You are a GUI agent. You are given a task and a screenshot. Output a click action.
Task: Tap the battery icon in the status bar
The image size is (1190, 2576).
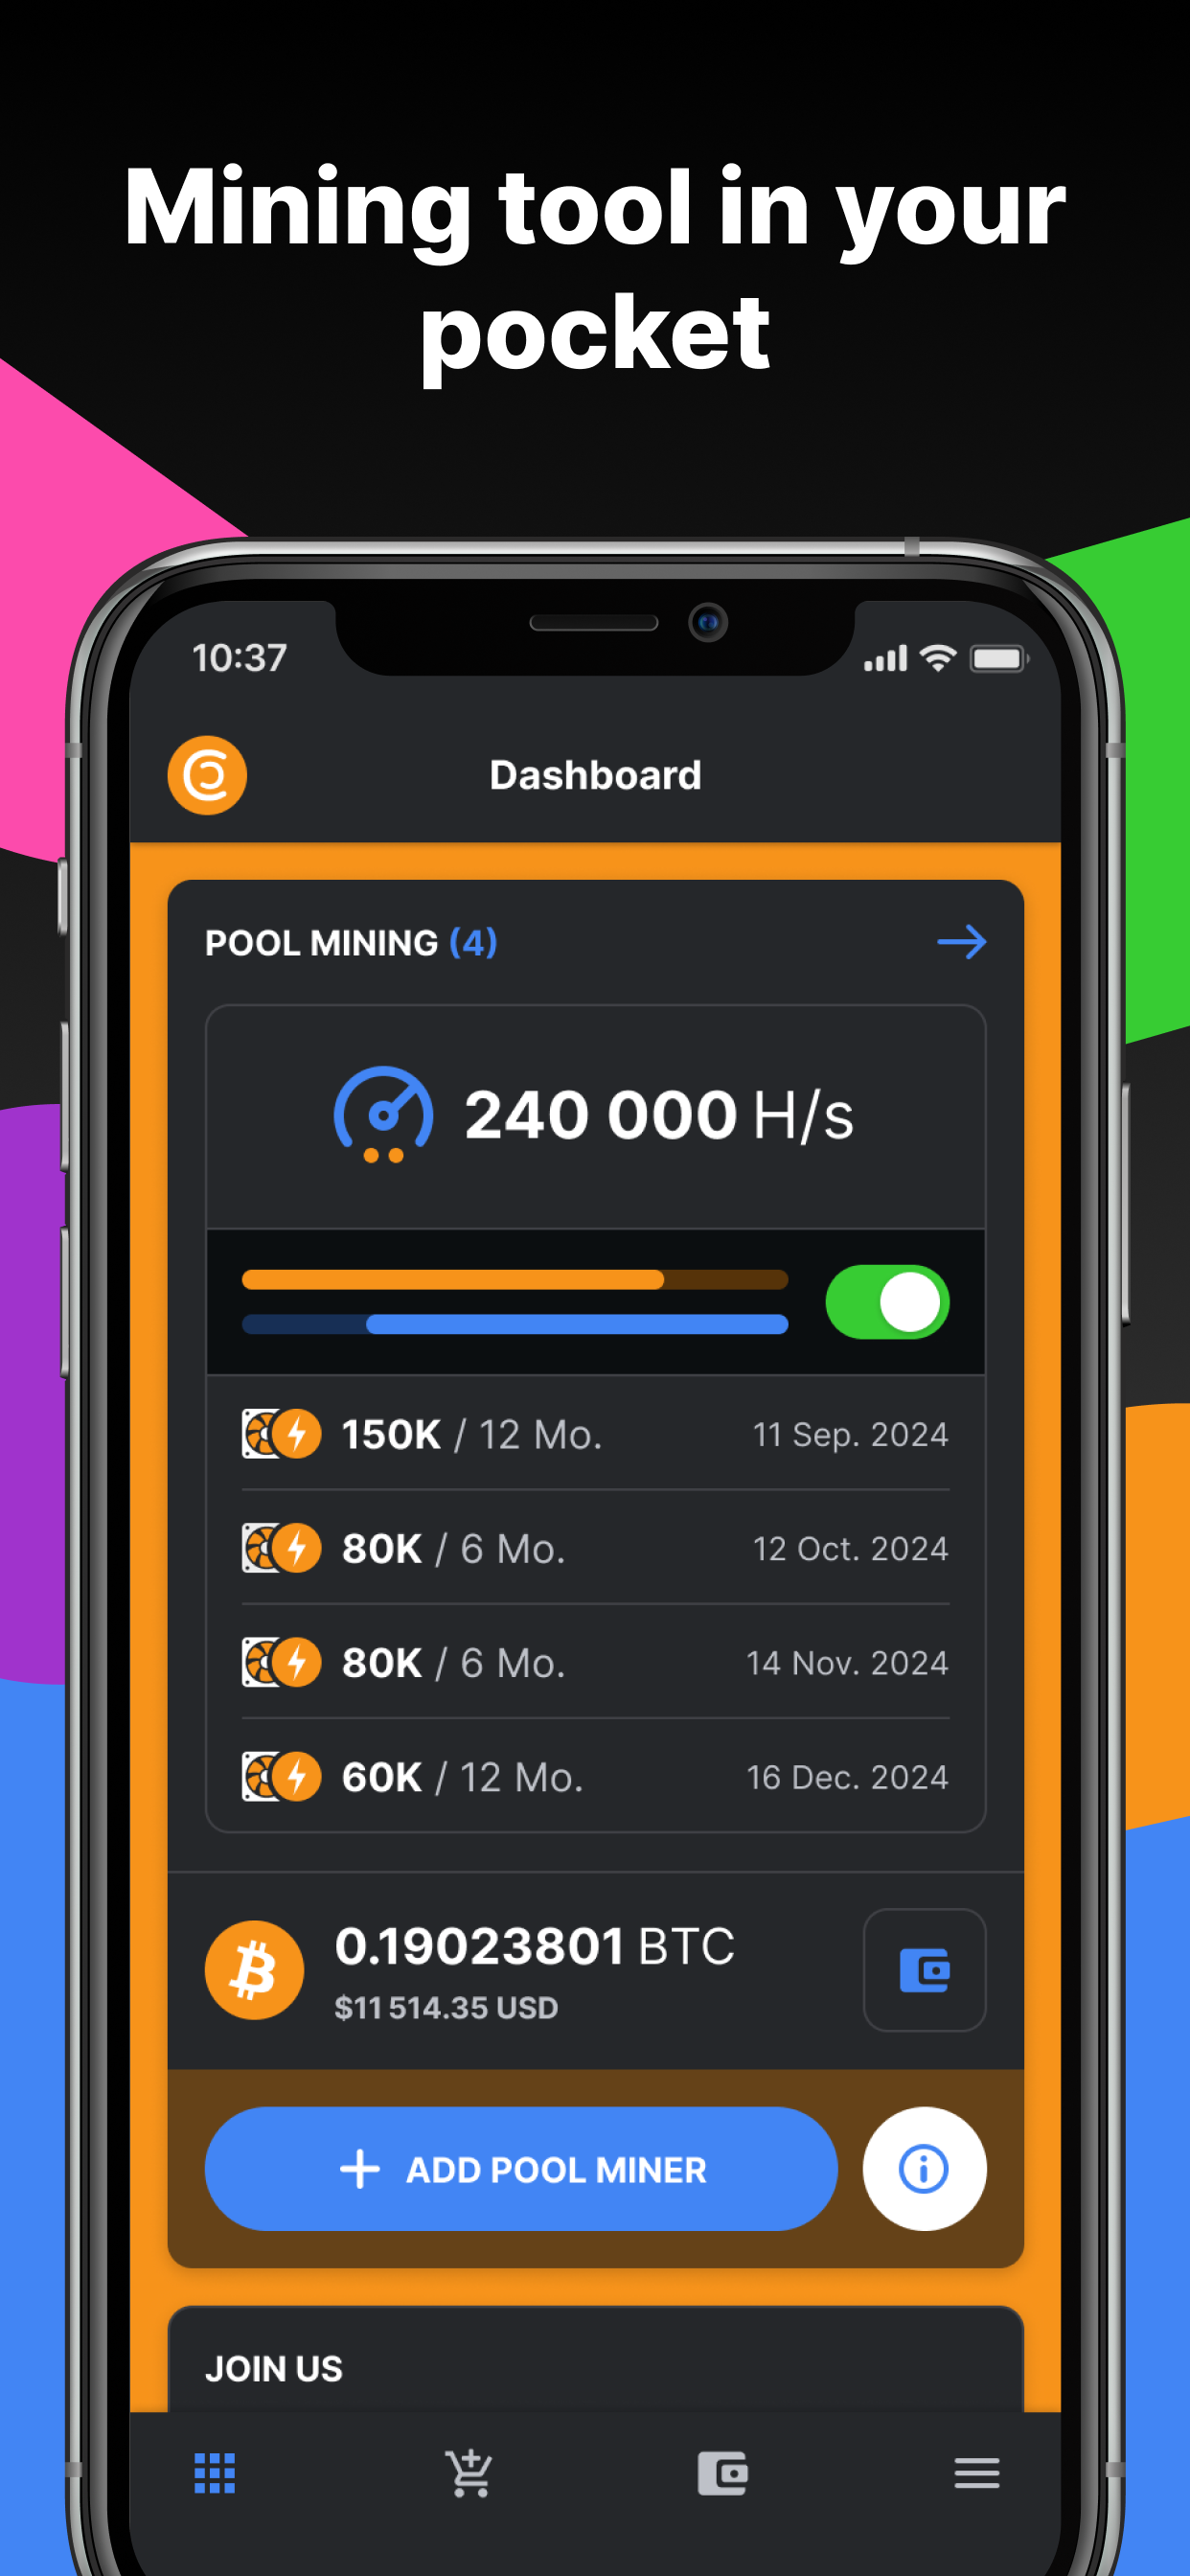pos(999,658)
